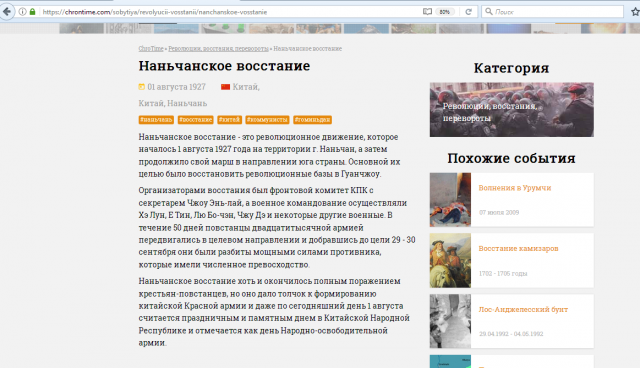Click the Похожие события heading
640x368 pixels.
[x=511, y=158]
